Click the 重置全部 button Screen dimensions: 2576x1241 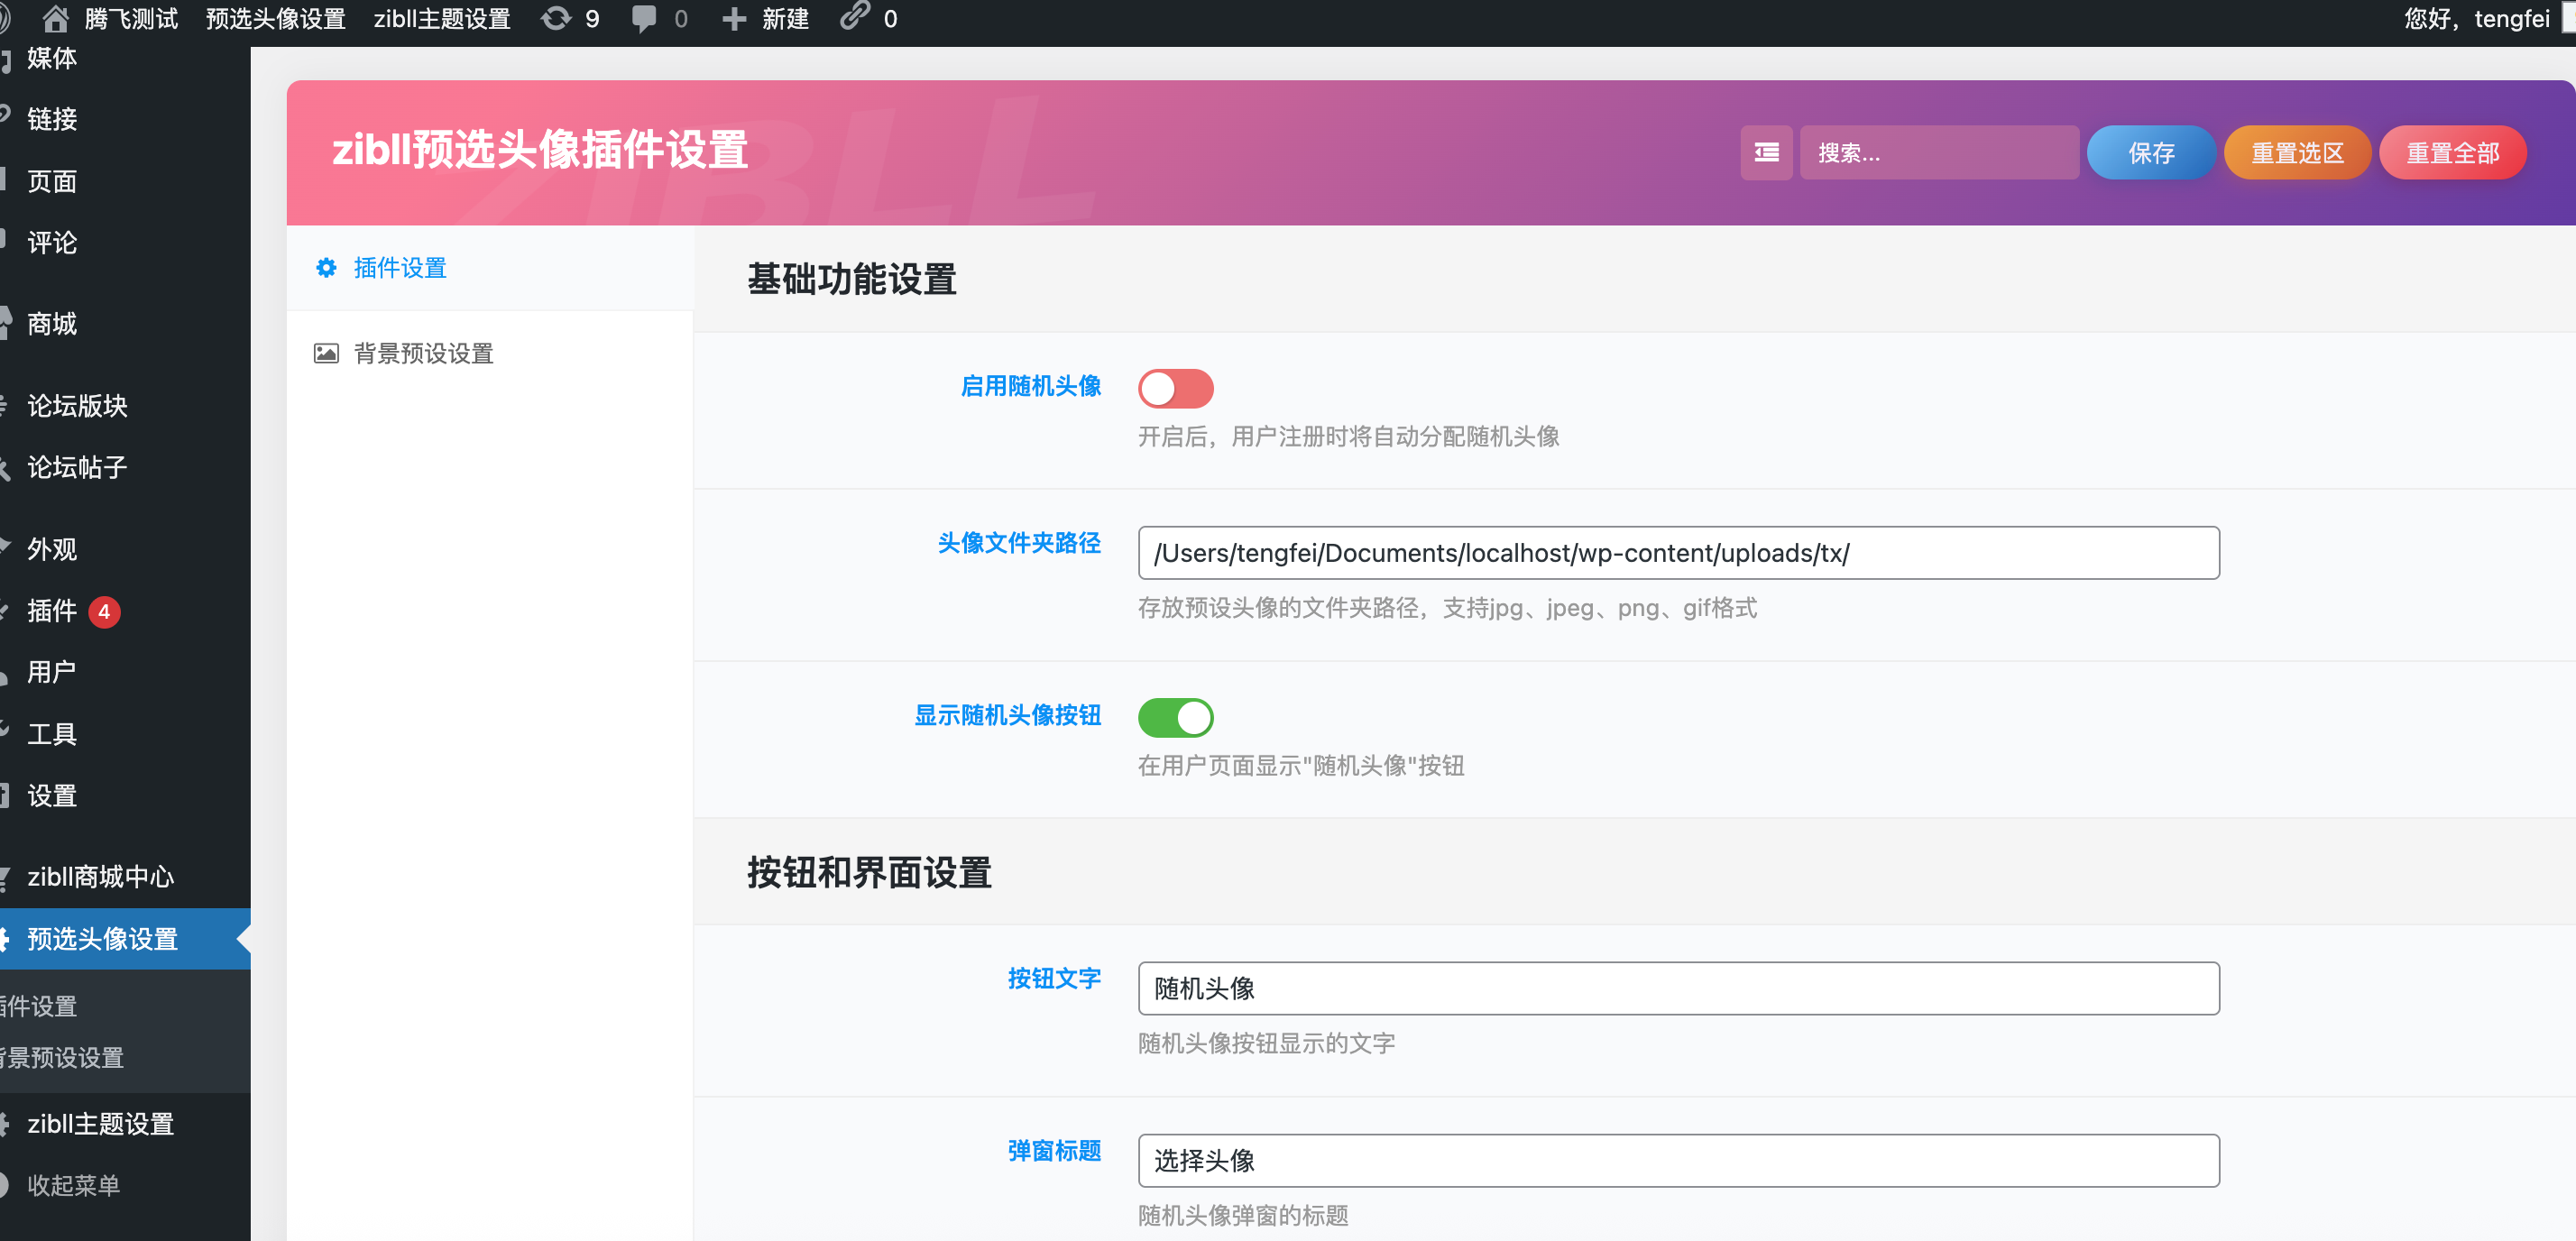2452,152
